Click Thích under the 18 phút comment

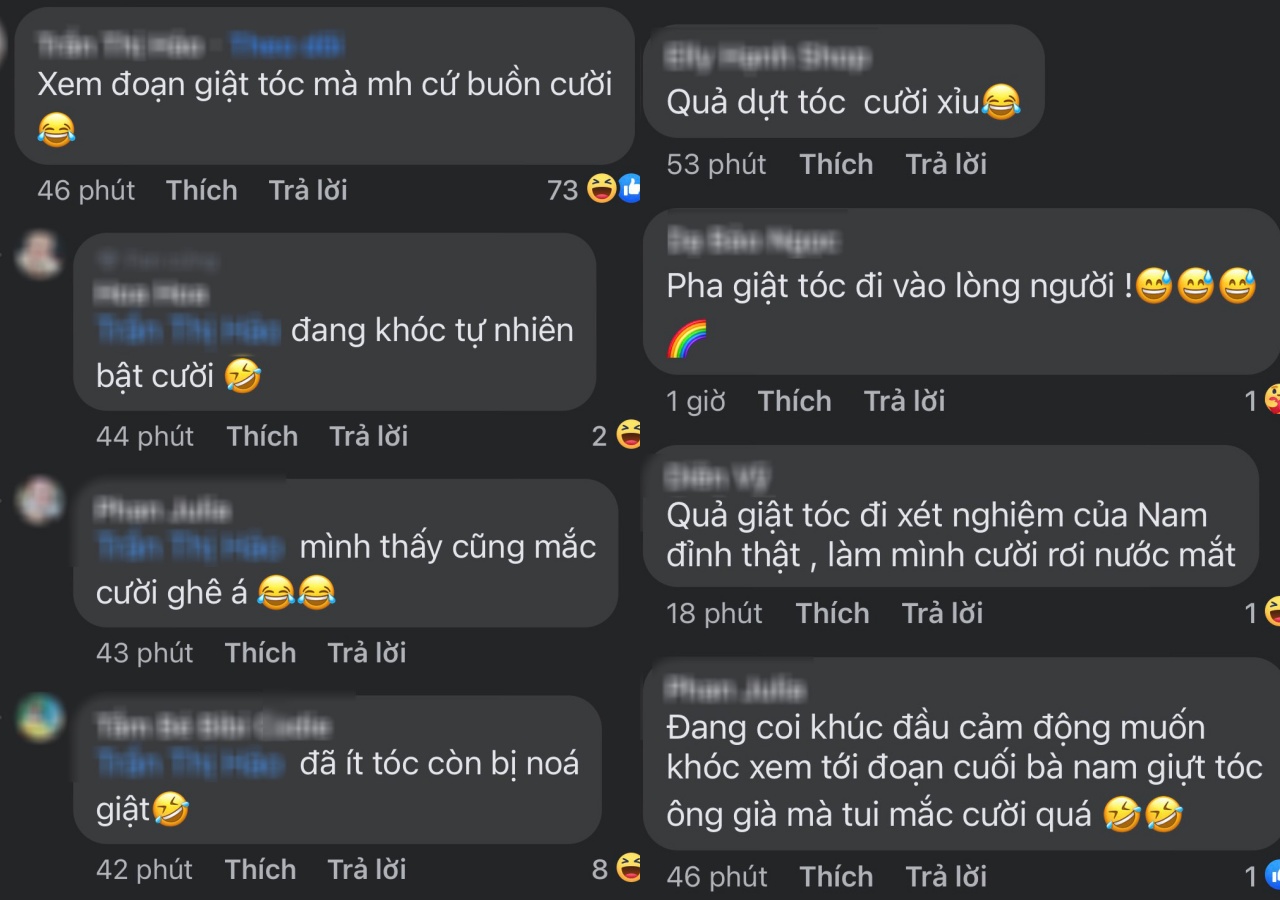[832, 613]
